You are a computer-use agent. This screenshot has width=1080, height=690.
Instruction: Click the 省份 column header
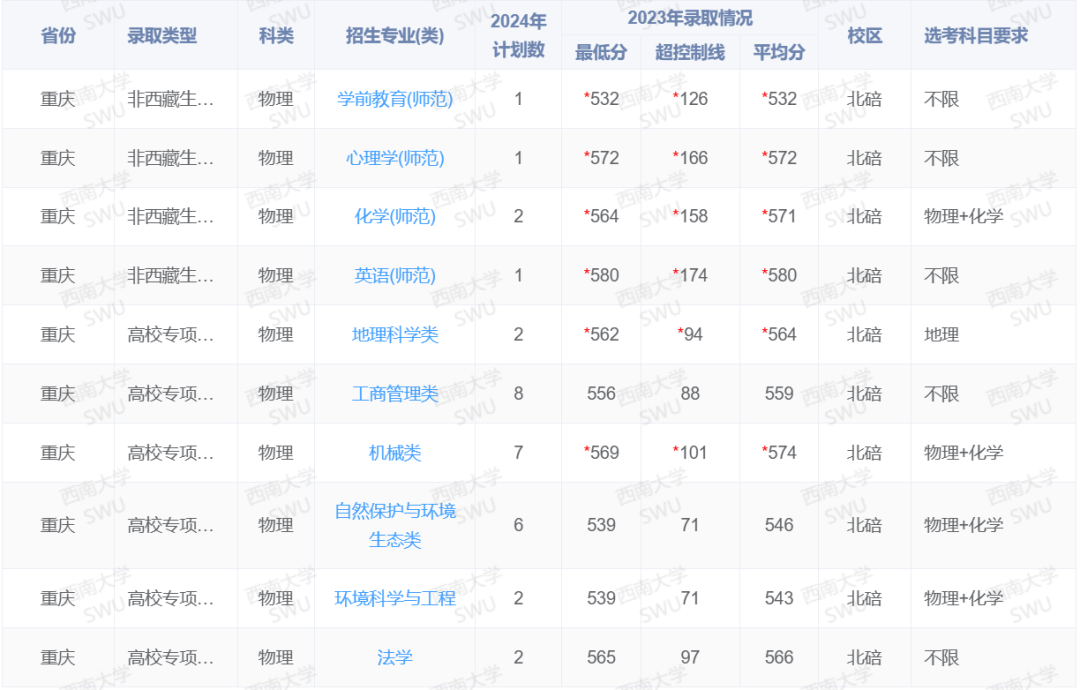58,36
